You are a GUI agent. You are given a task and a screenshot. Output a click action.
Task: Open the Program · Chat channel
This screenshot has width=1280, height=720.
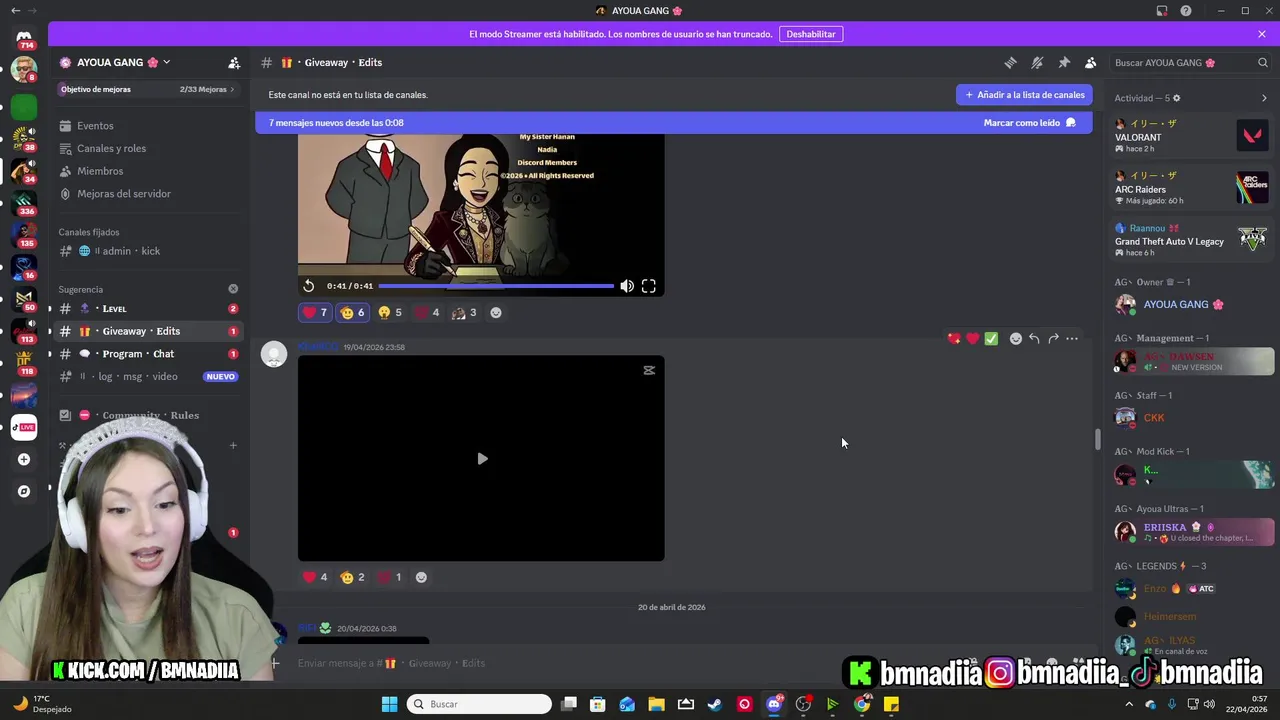(x=148, y=354)
